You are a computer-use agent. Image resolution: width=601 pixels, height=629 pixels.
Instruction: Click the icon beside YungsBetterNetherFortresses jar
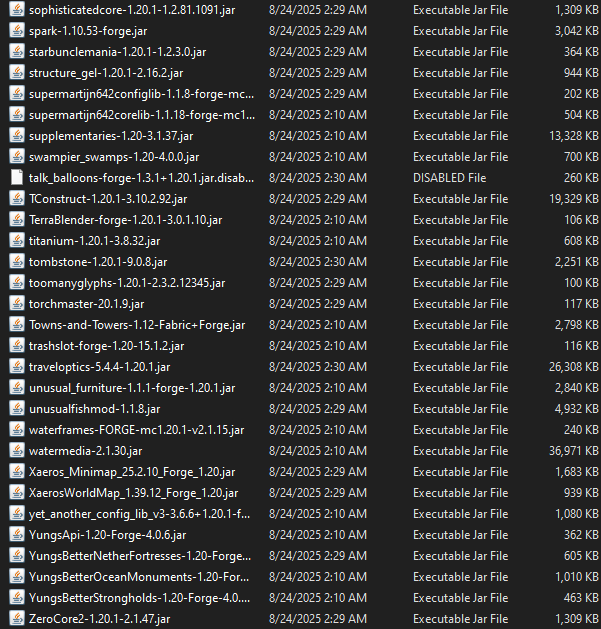pos(17,556)
